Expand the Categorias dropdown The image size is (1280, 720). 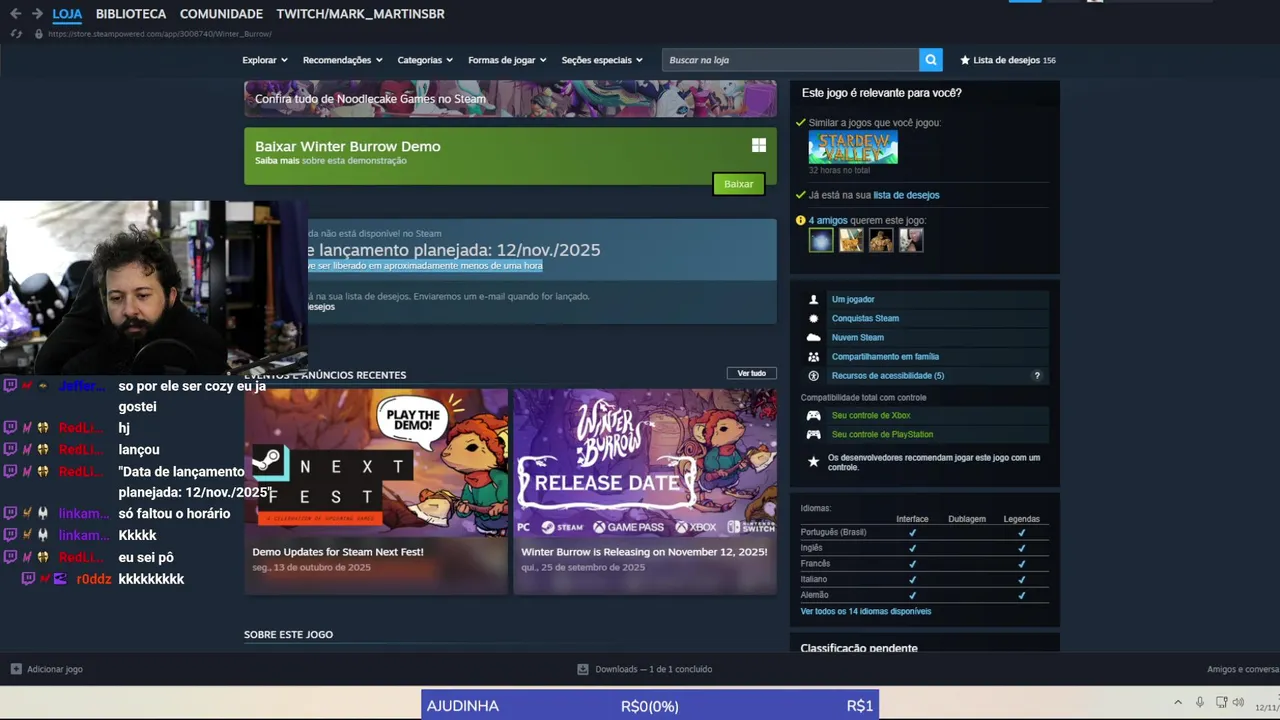425,60
